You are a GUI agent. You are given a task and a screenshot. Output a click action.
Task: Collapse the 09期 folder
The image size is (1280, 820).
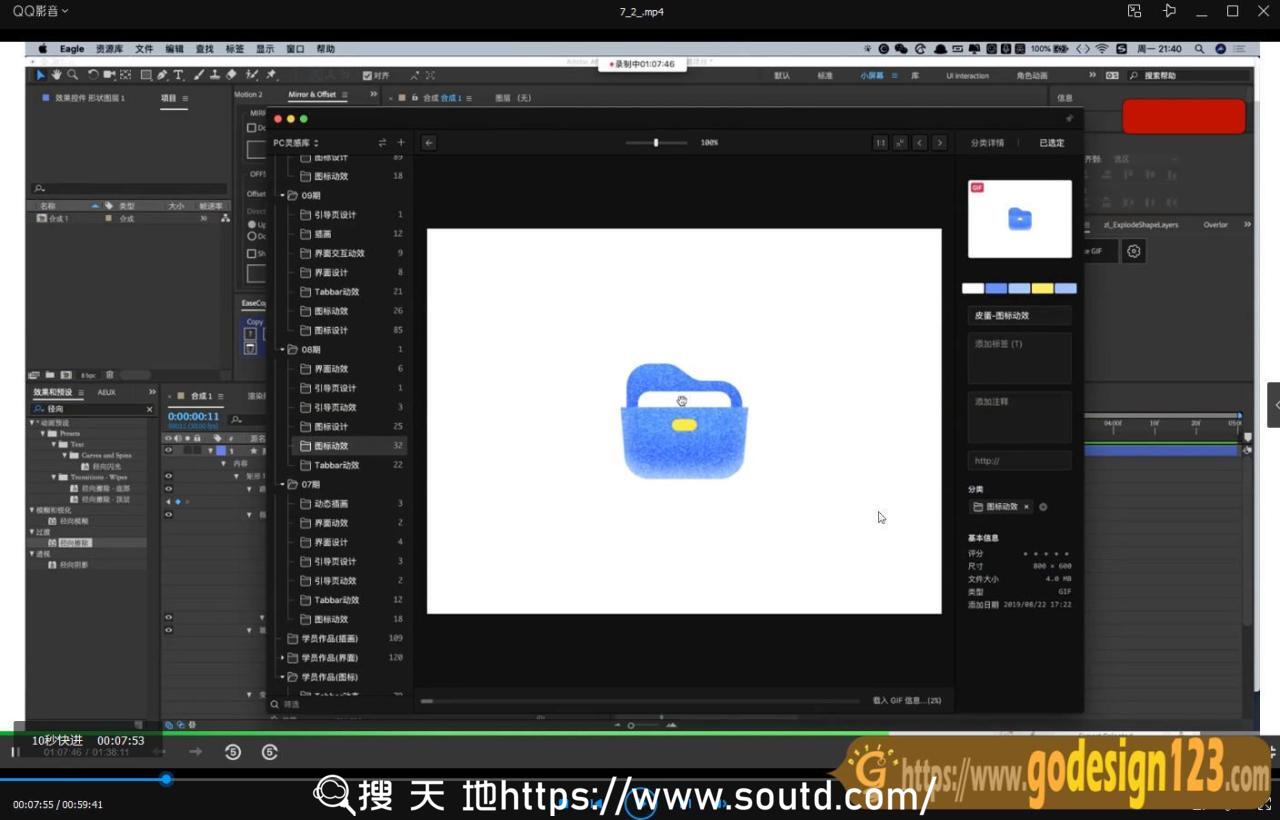pos(283,196)
